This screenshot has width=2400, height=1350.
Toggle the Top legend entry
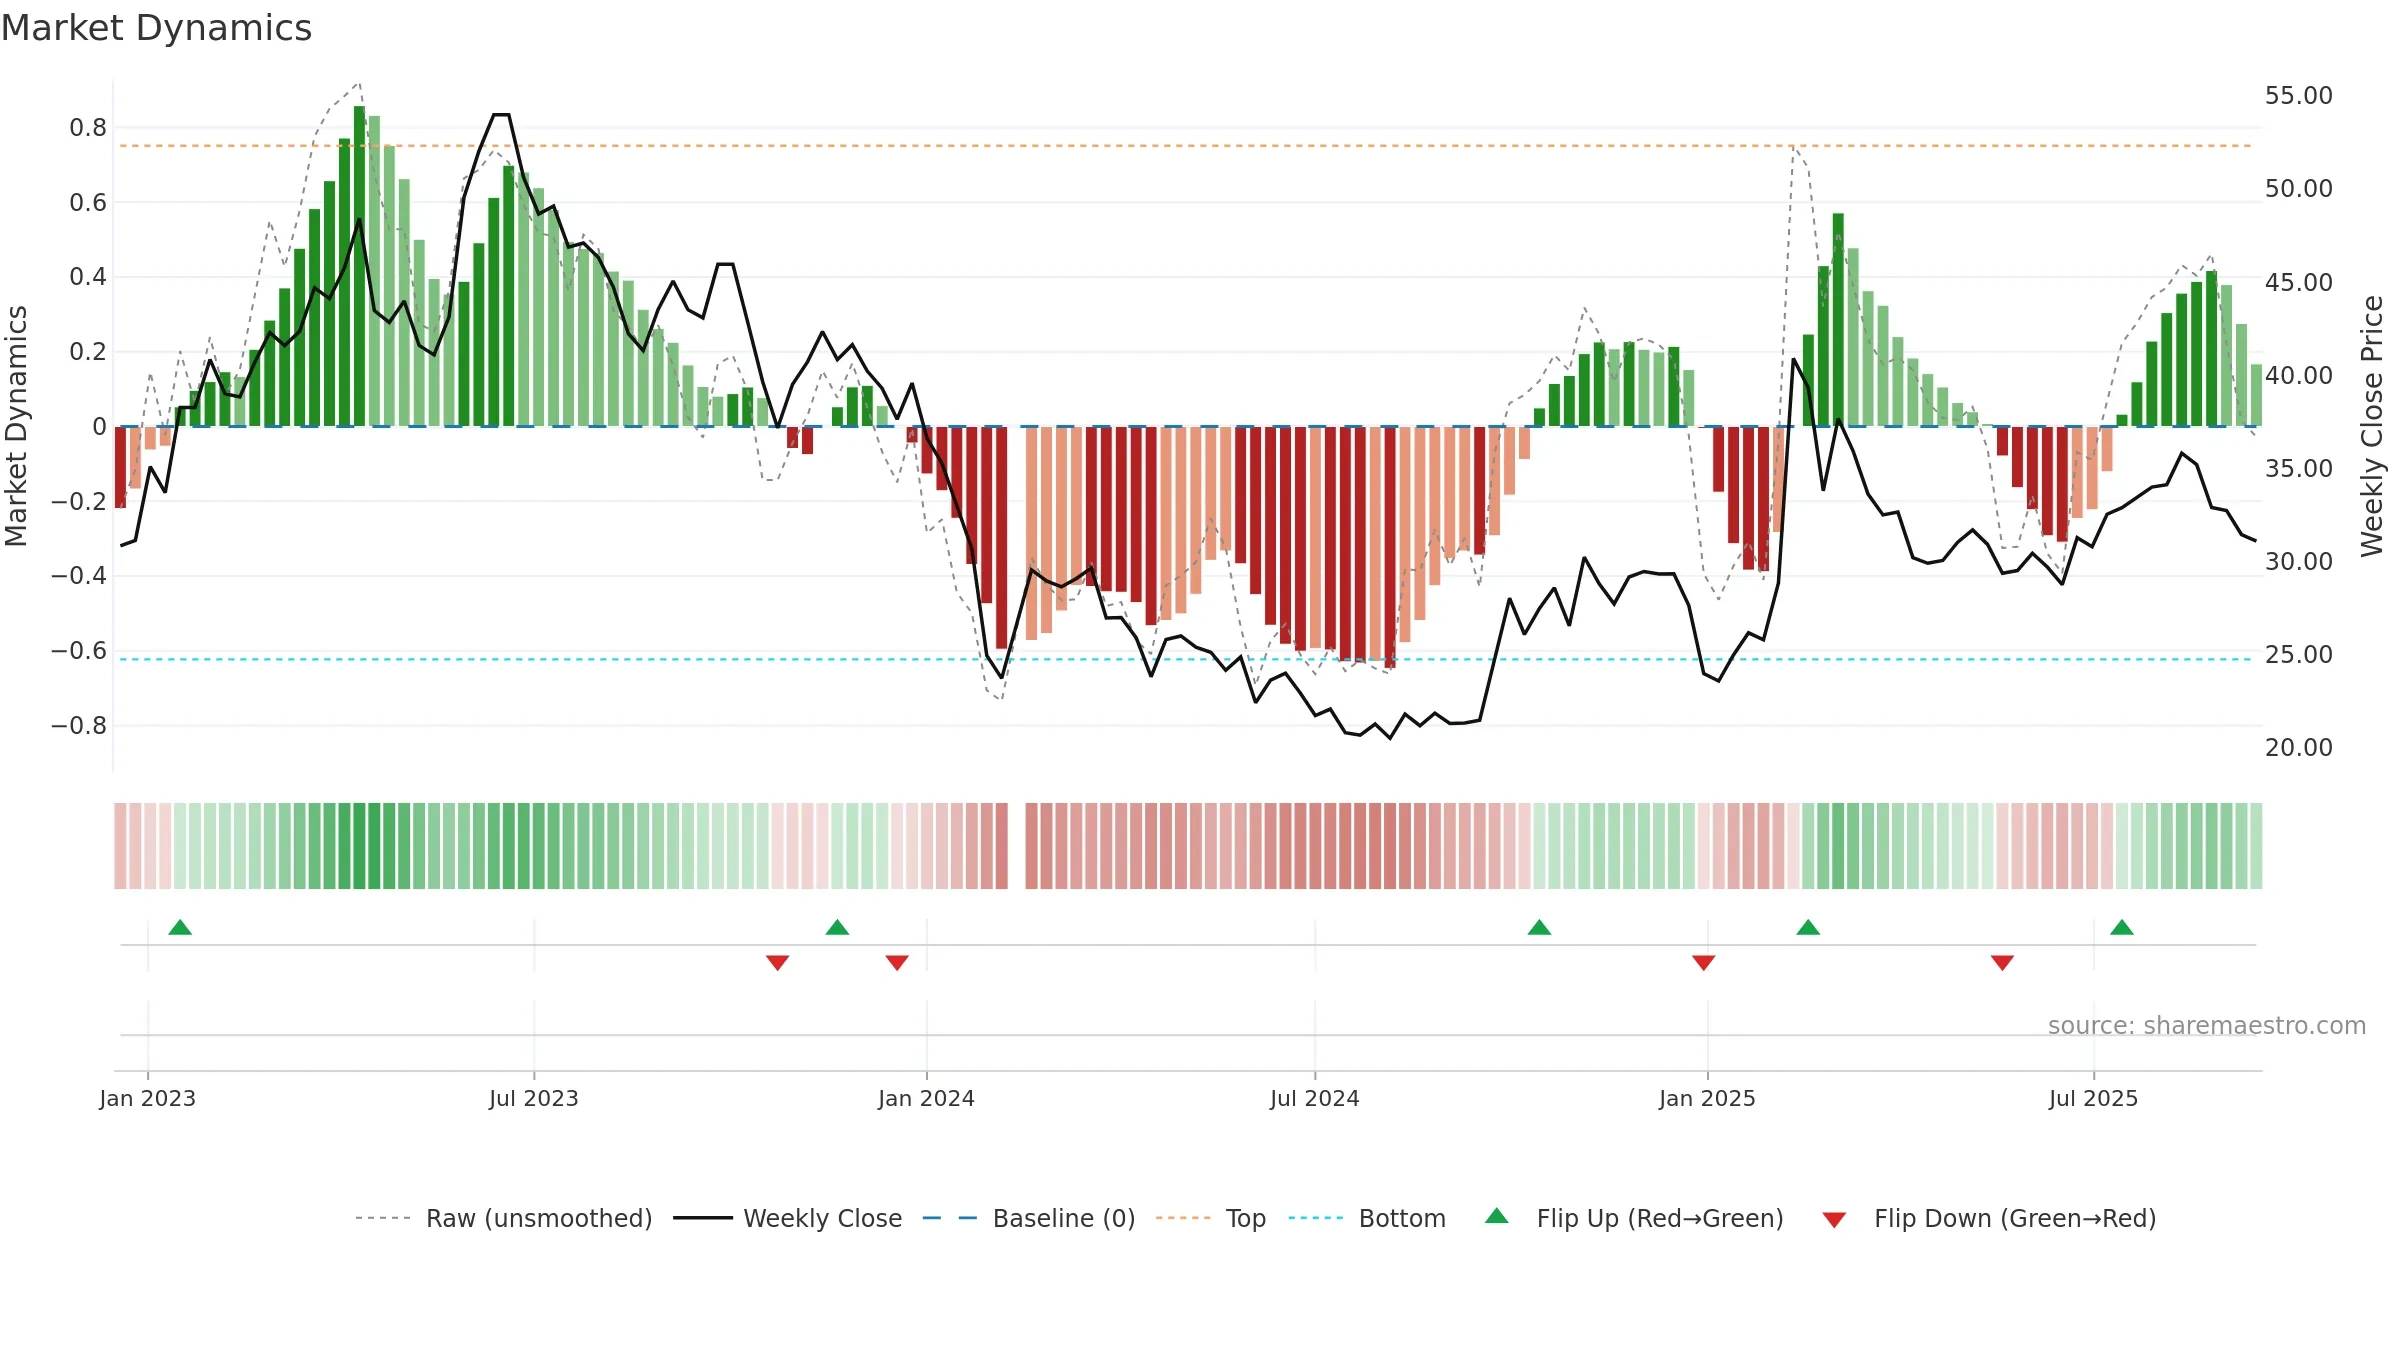(x=1211, y=1218)
